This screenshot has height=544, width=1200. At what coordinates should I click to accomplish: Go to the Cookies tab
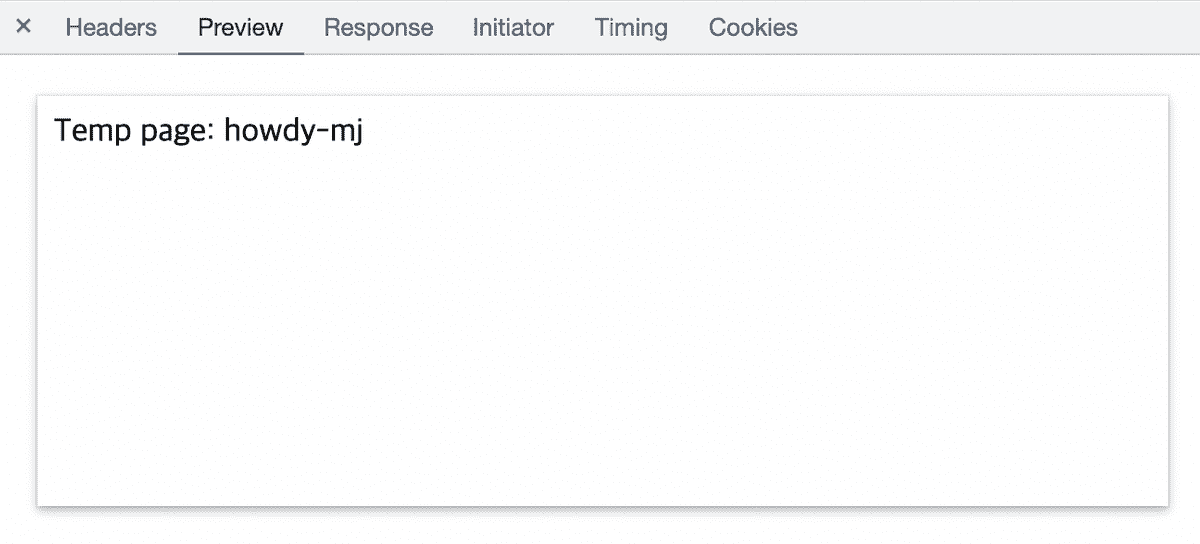click(753, 27)
